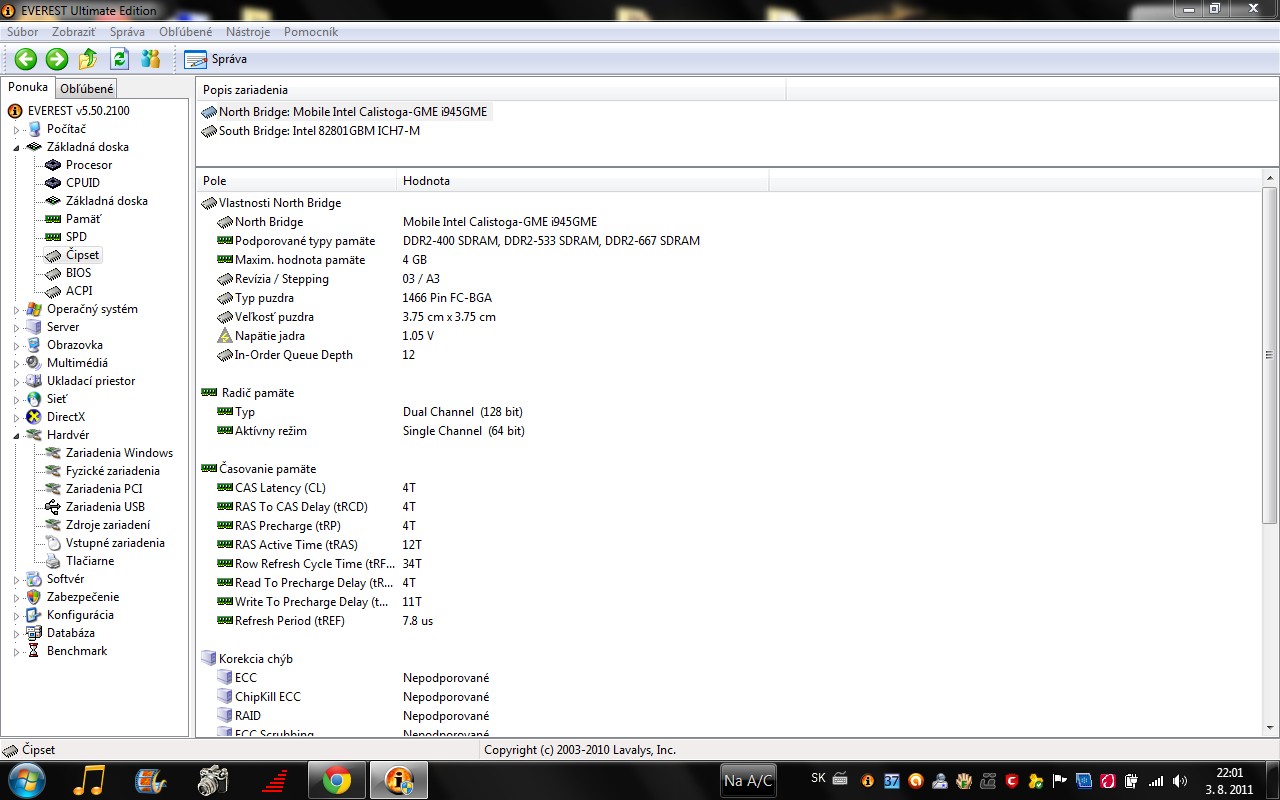Click the Sieť network icon

(x=34, y=399)
